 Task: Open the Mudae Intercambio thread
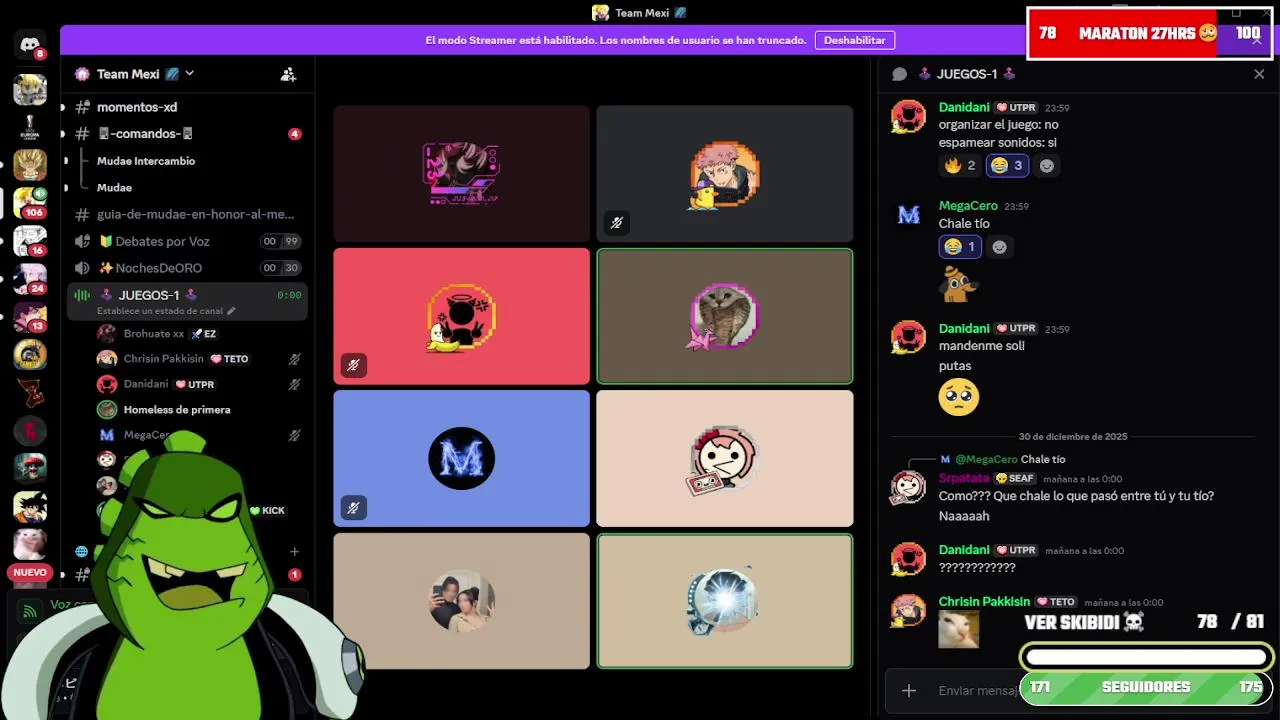tap(146, 161)
